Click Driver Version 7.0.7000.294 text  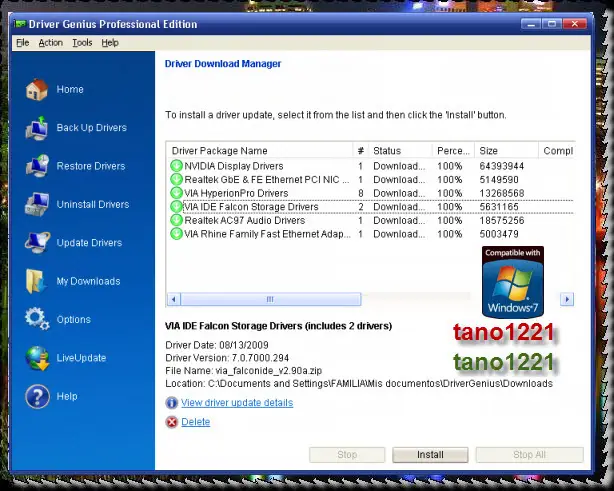pos(227,358)
